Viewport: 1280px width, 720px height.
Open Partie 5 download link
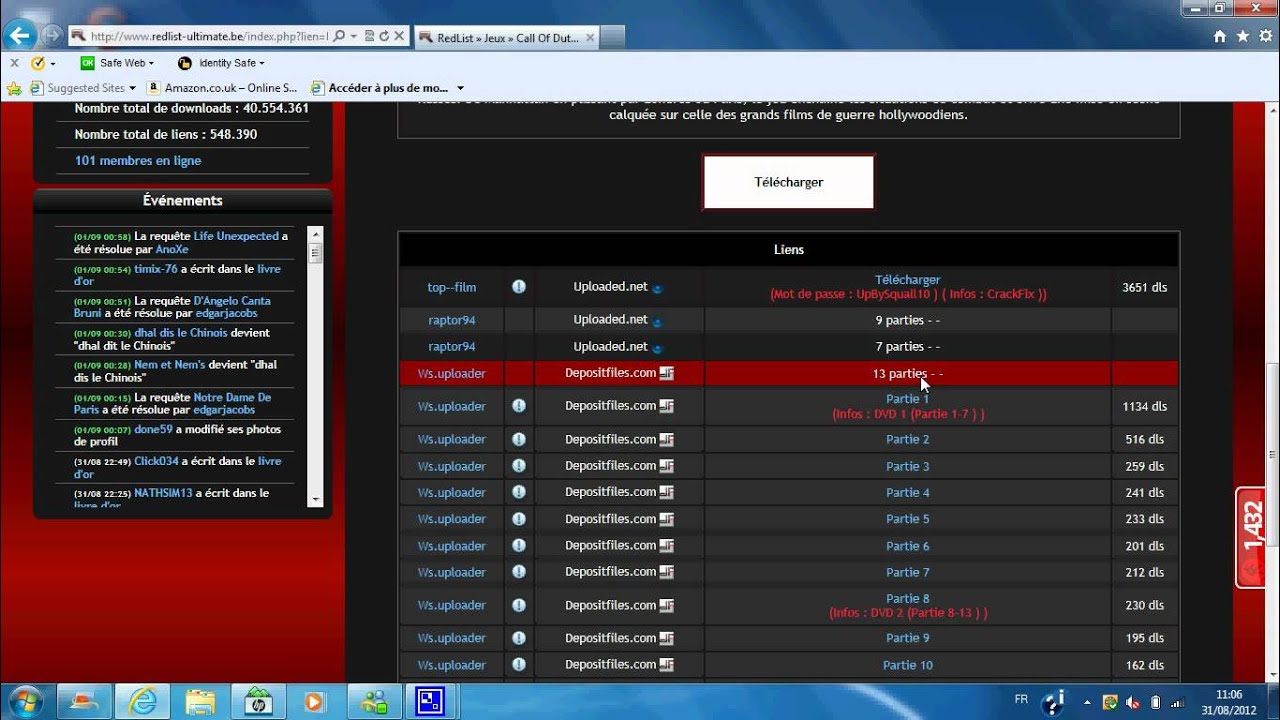coord(907,519)
